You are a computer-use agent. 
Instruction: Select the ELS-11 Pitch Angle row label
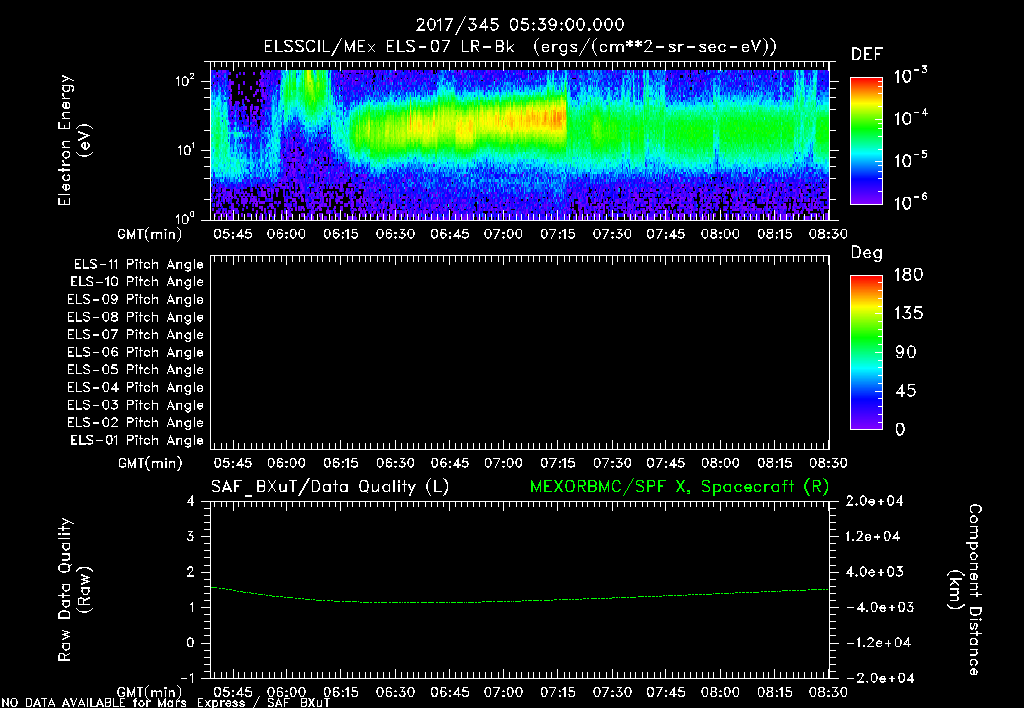(x=138, y=265)
